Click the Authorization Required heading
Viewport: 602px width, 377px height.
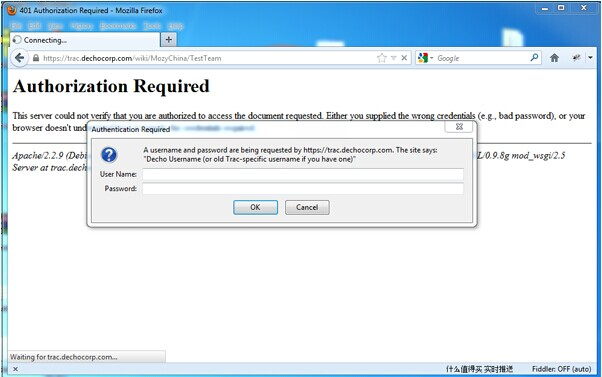point(111,86)
